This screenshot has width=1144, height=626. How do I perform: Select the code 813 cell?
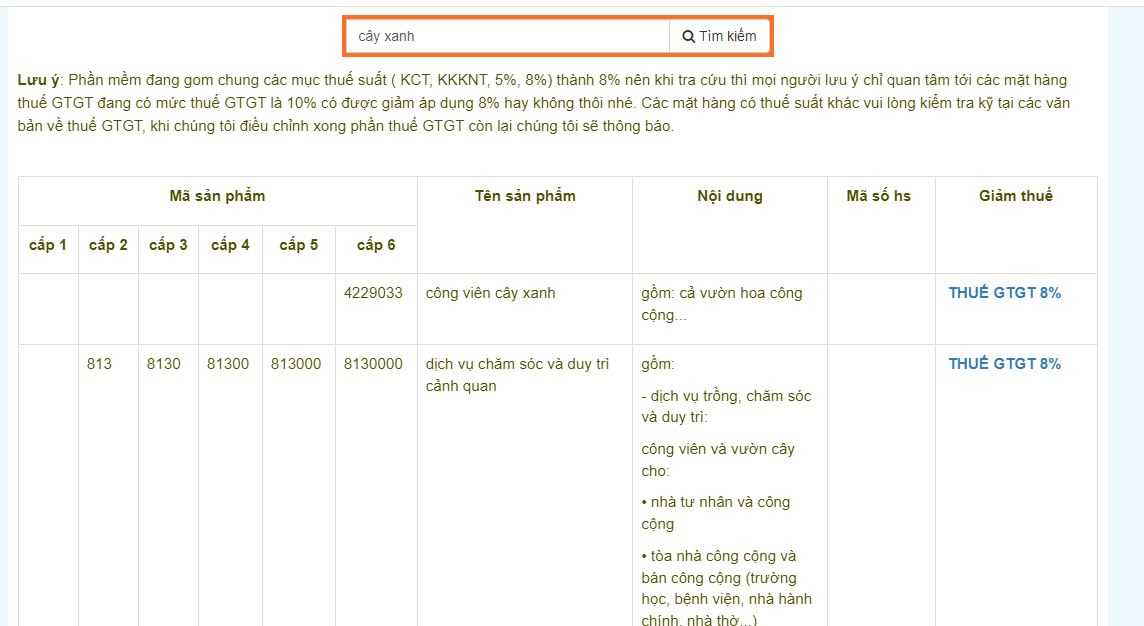pos(99,364)
